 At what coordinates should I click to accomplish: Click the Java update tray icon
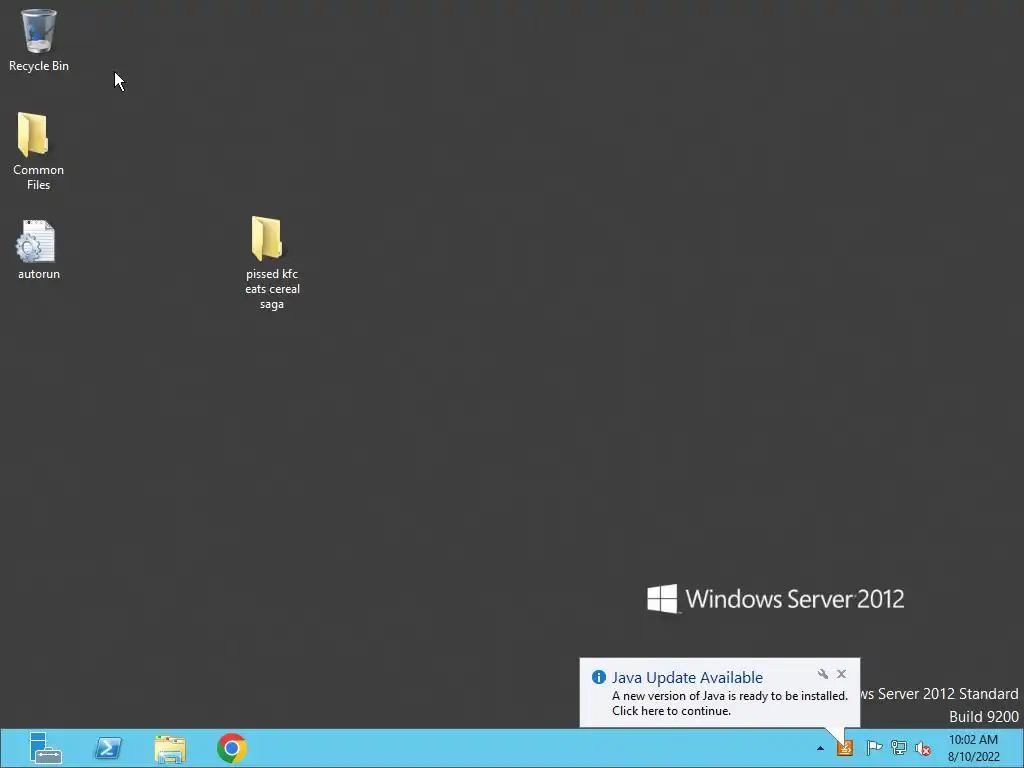(x=844, y=747)
